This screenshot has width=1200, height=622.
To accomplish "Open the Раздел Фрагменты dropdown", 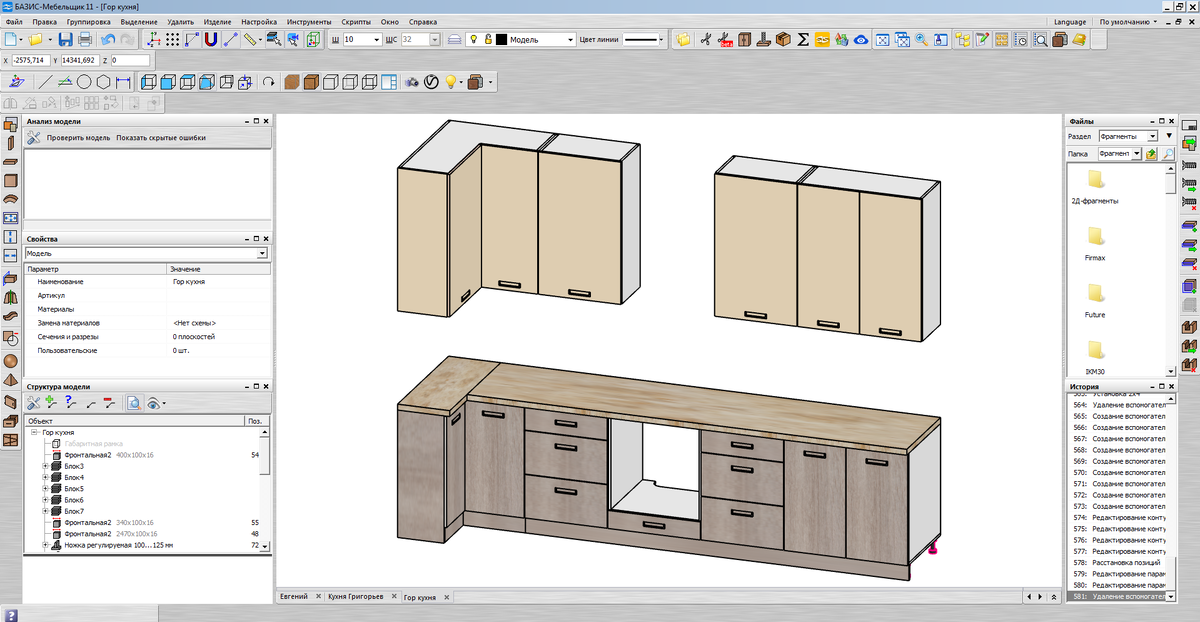I will pos(1152,136).
